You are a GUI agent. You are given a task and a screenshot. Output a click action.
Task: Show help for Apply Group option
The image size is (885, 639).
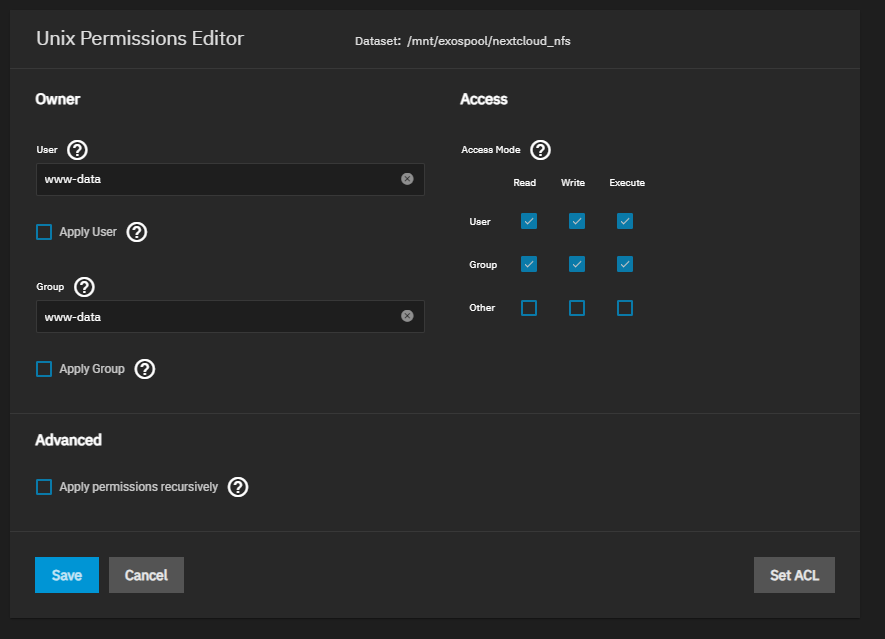[145, 369]
